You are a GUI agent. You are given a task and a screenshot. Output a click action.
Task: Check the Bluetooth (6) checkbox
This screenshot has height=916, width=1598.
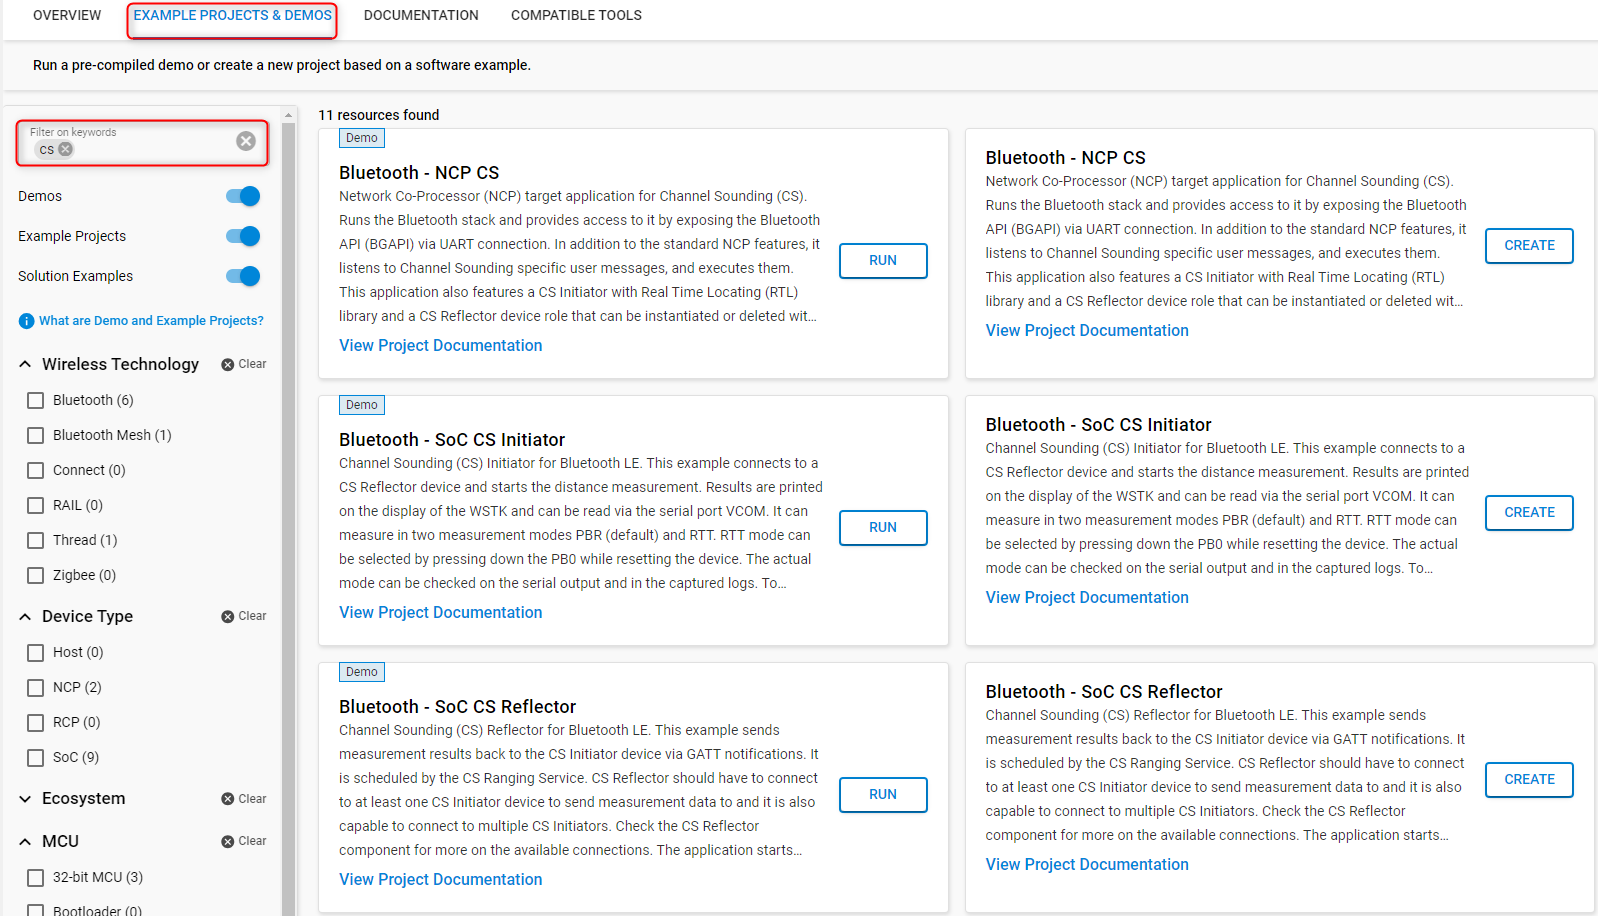click(x=36, y=400)
